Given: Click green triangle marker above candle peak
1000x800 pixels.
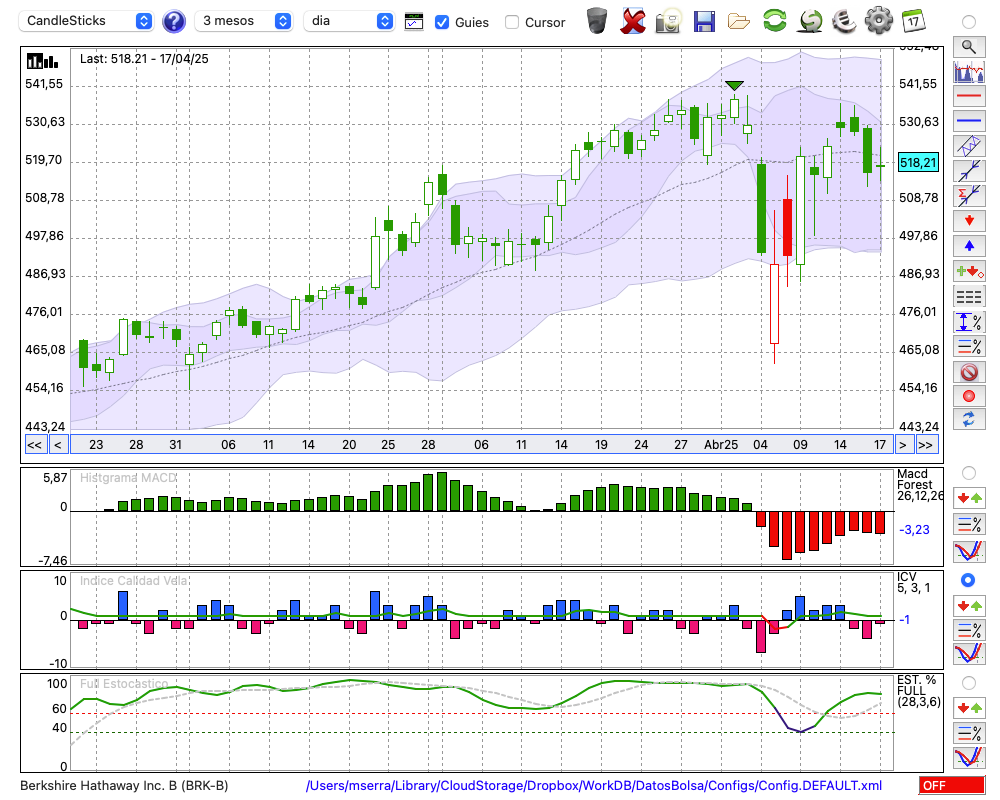Looking at the screenshot, I should [x=735, y=85].
